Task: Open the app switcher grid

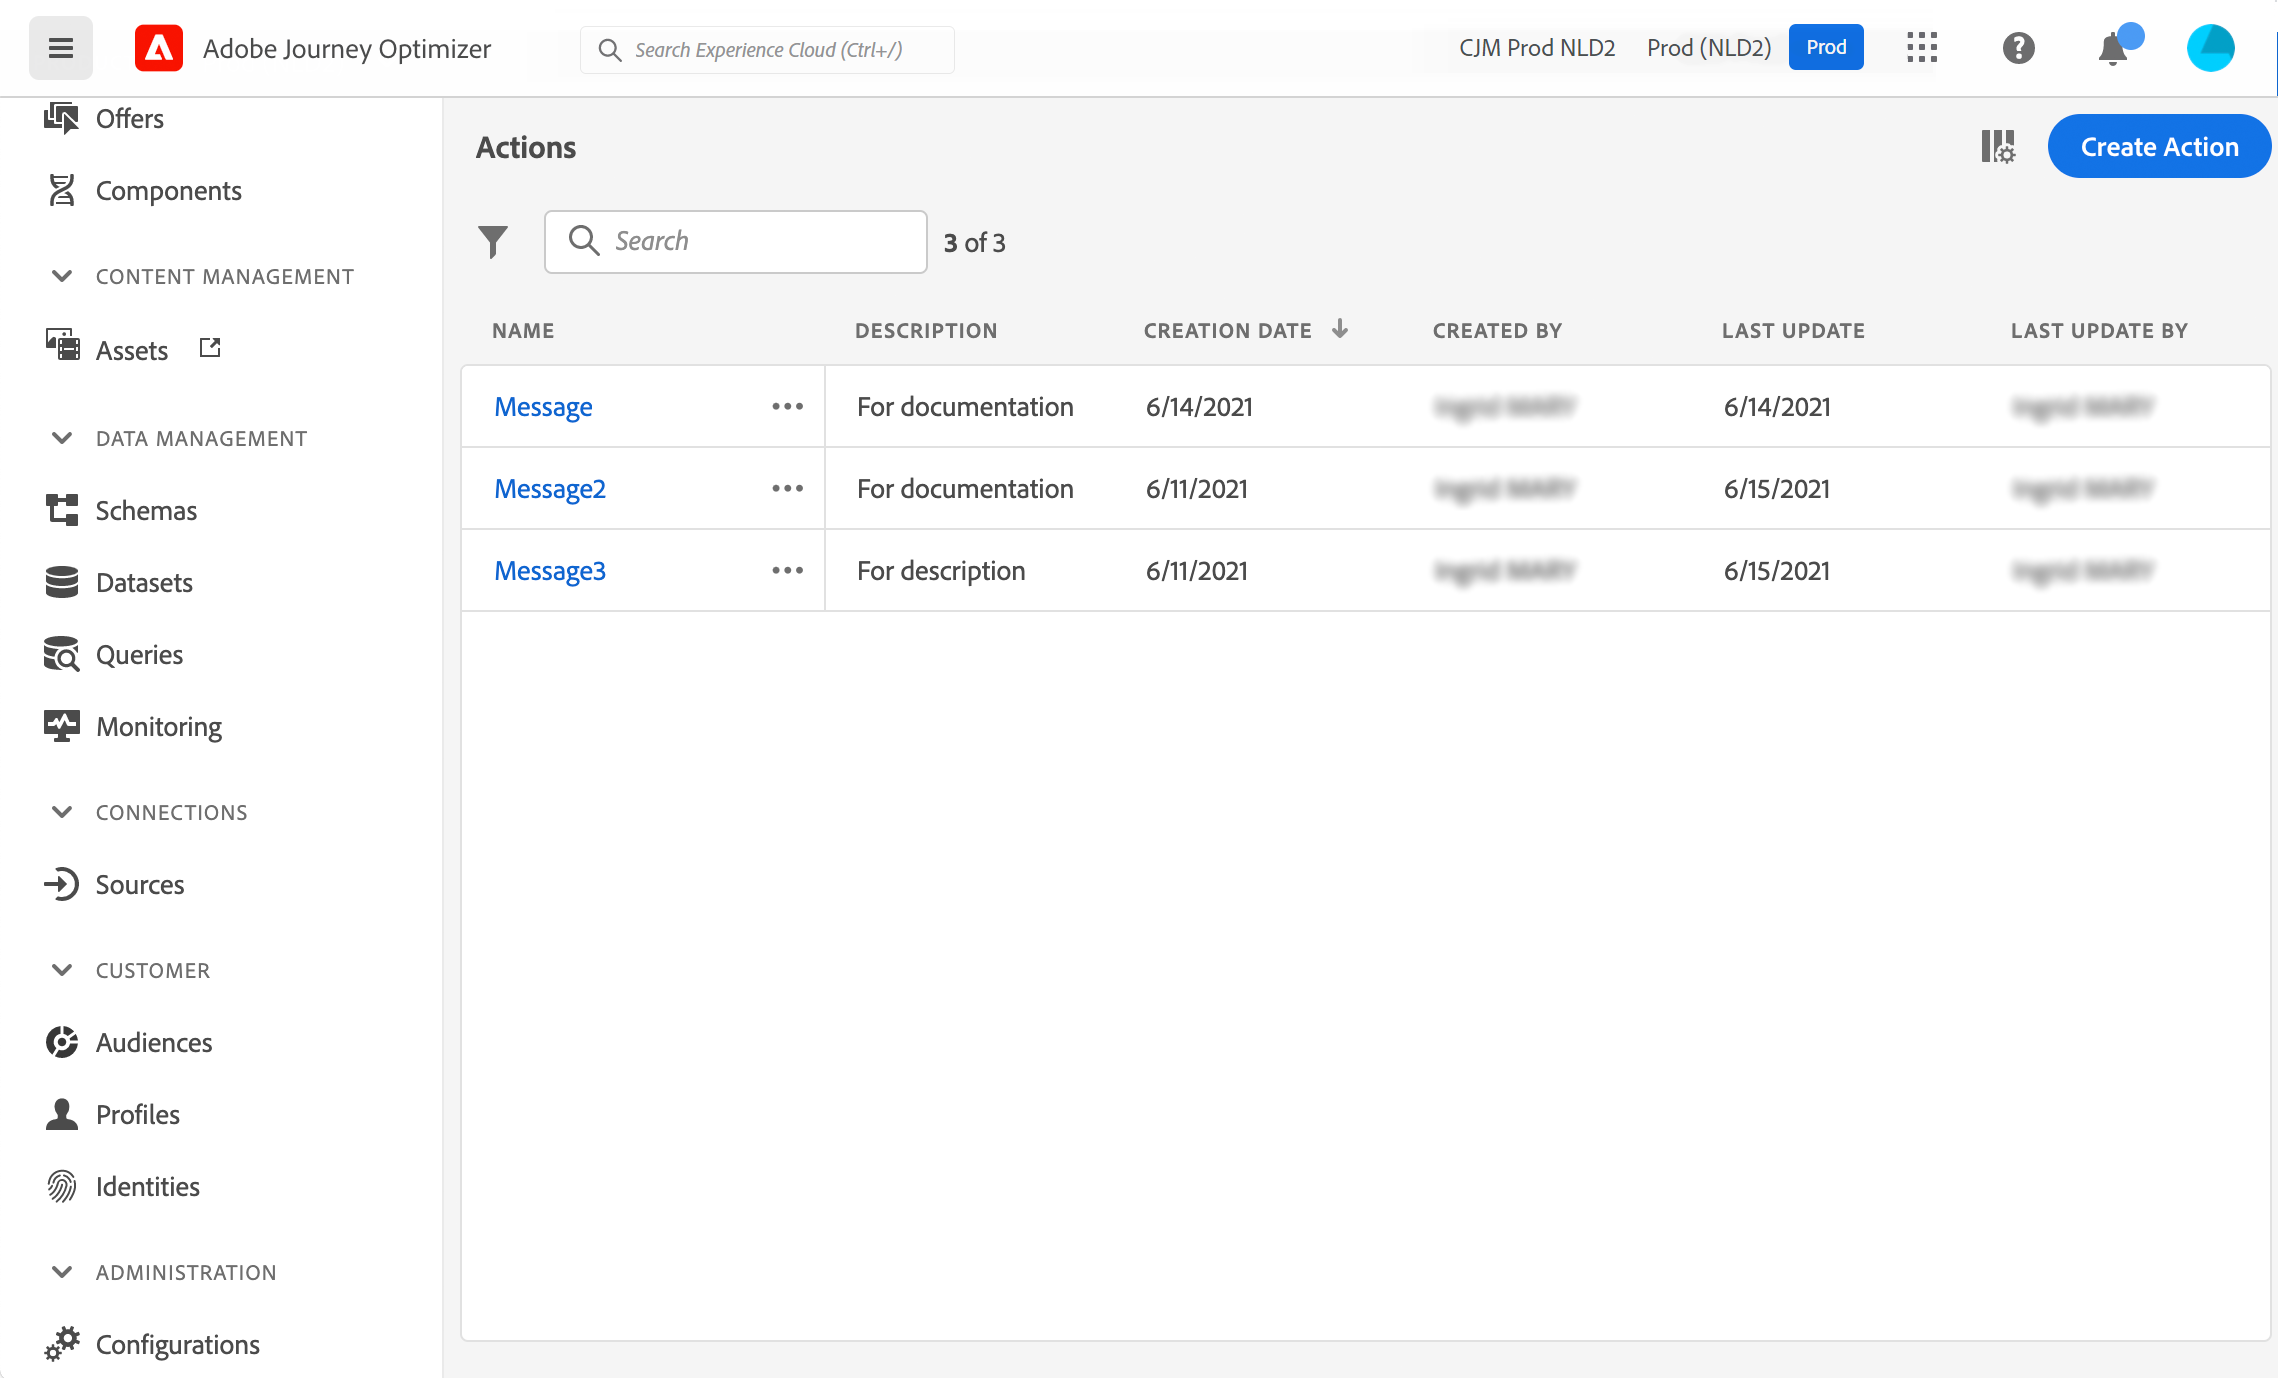Action: [x=1921, y=48]
